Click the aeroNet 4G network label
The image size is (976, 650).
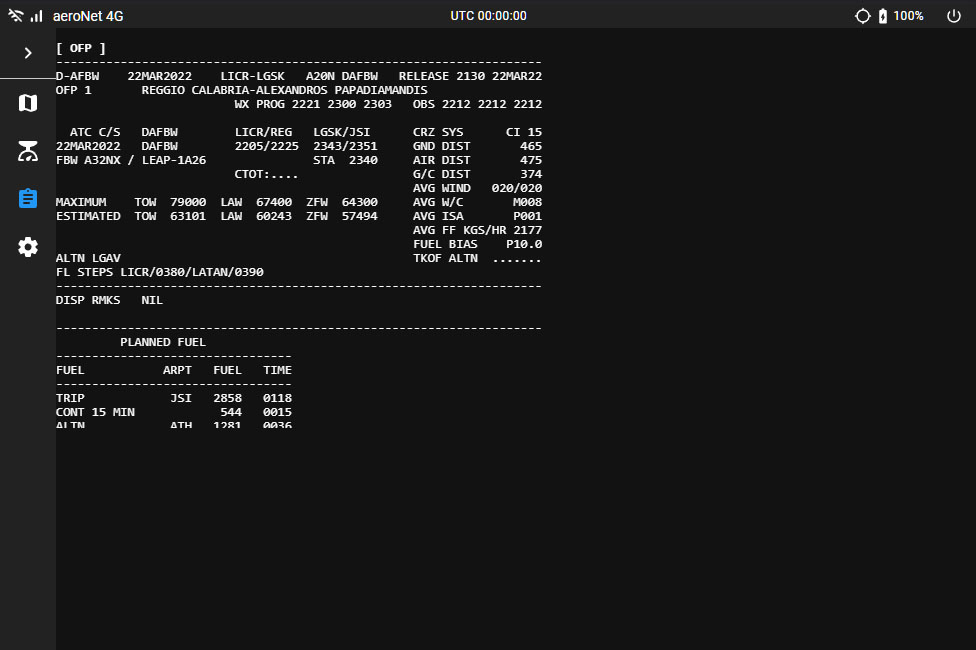tap(88, 16)
